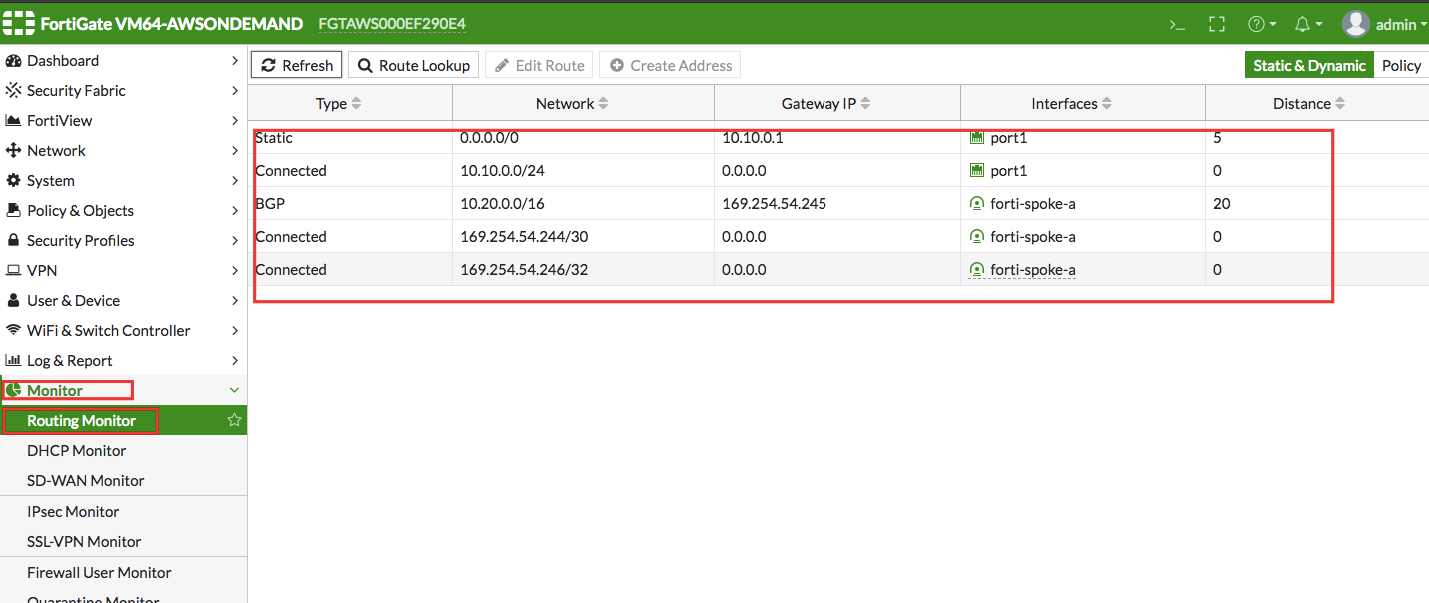Viewport: 1429px width, 603px height.
Task: Click the Refresh button
Action: point(297,65)
